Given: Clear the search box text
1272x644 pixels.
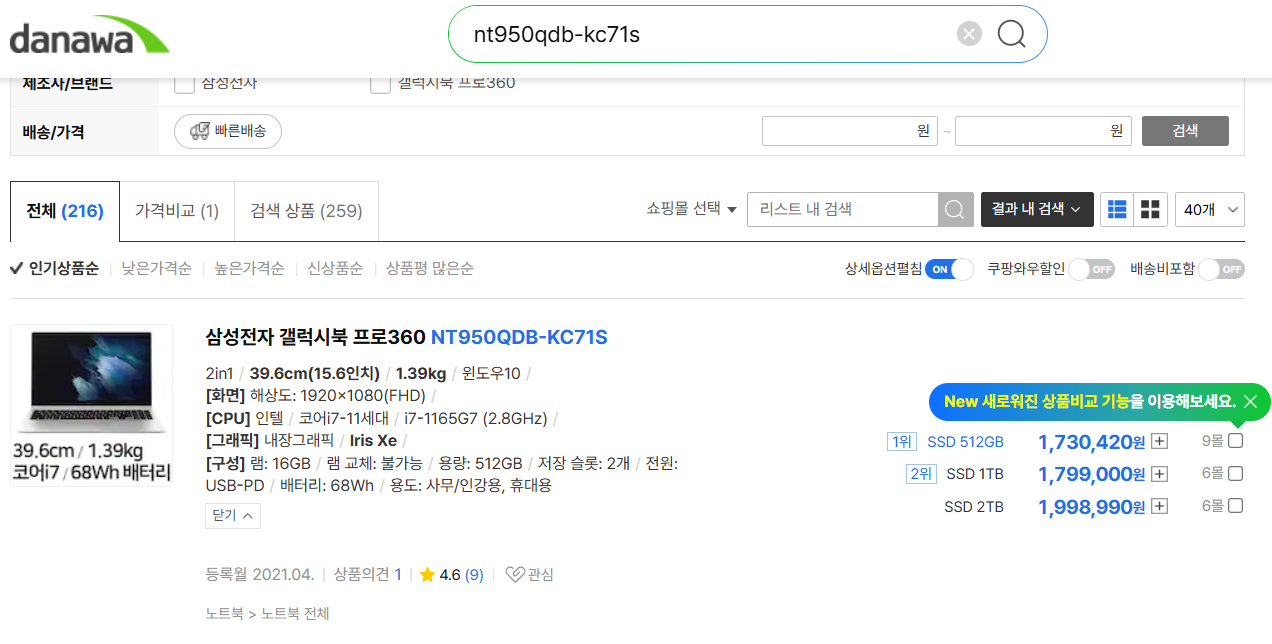Looking at the screenshot, I should coord(969,35).
